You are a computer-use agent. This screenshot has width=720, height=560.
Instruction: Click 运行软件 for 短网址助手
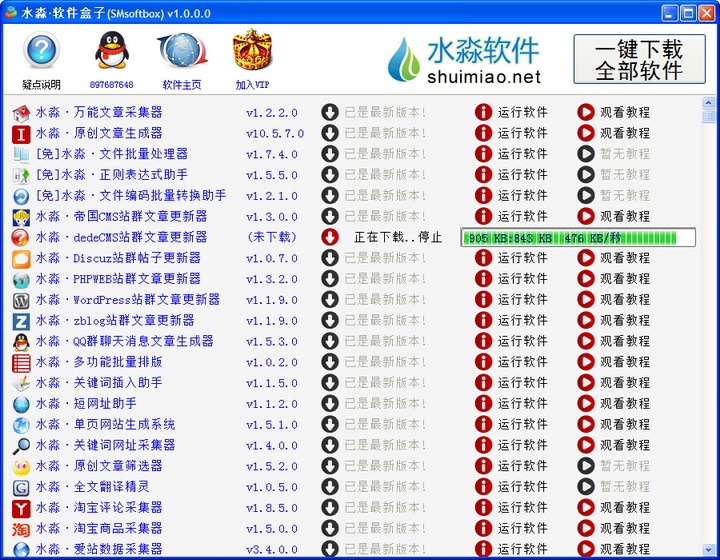tap(522, 404)
